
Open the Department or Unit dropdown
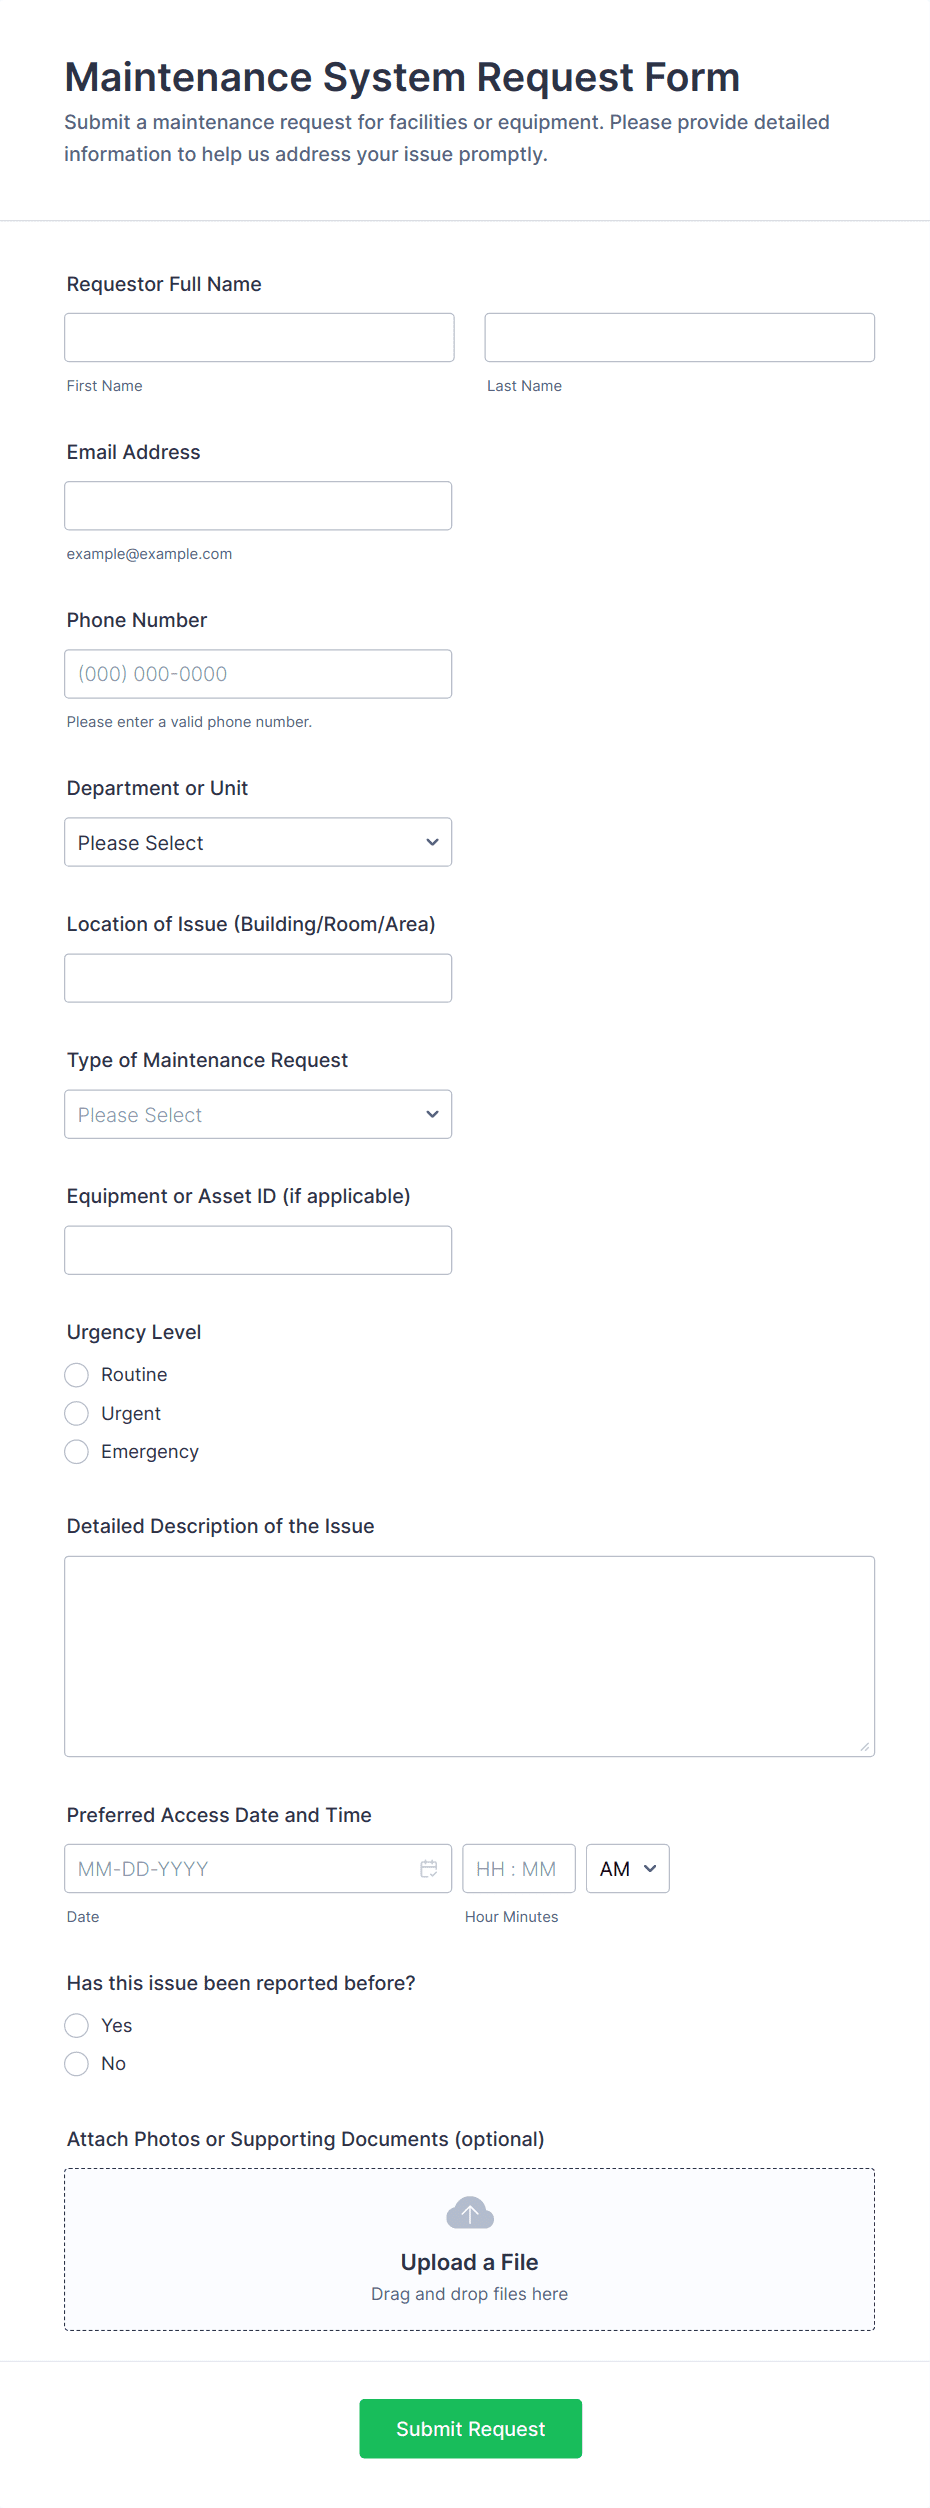pyautogui.click(x=258, y=842)
